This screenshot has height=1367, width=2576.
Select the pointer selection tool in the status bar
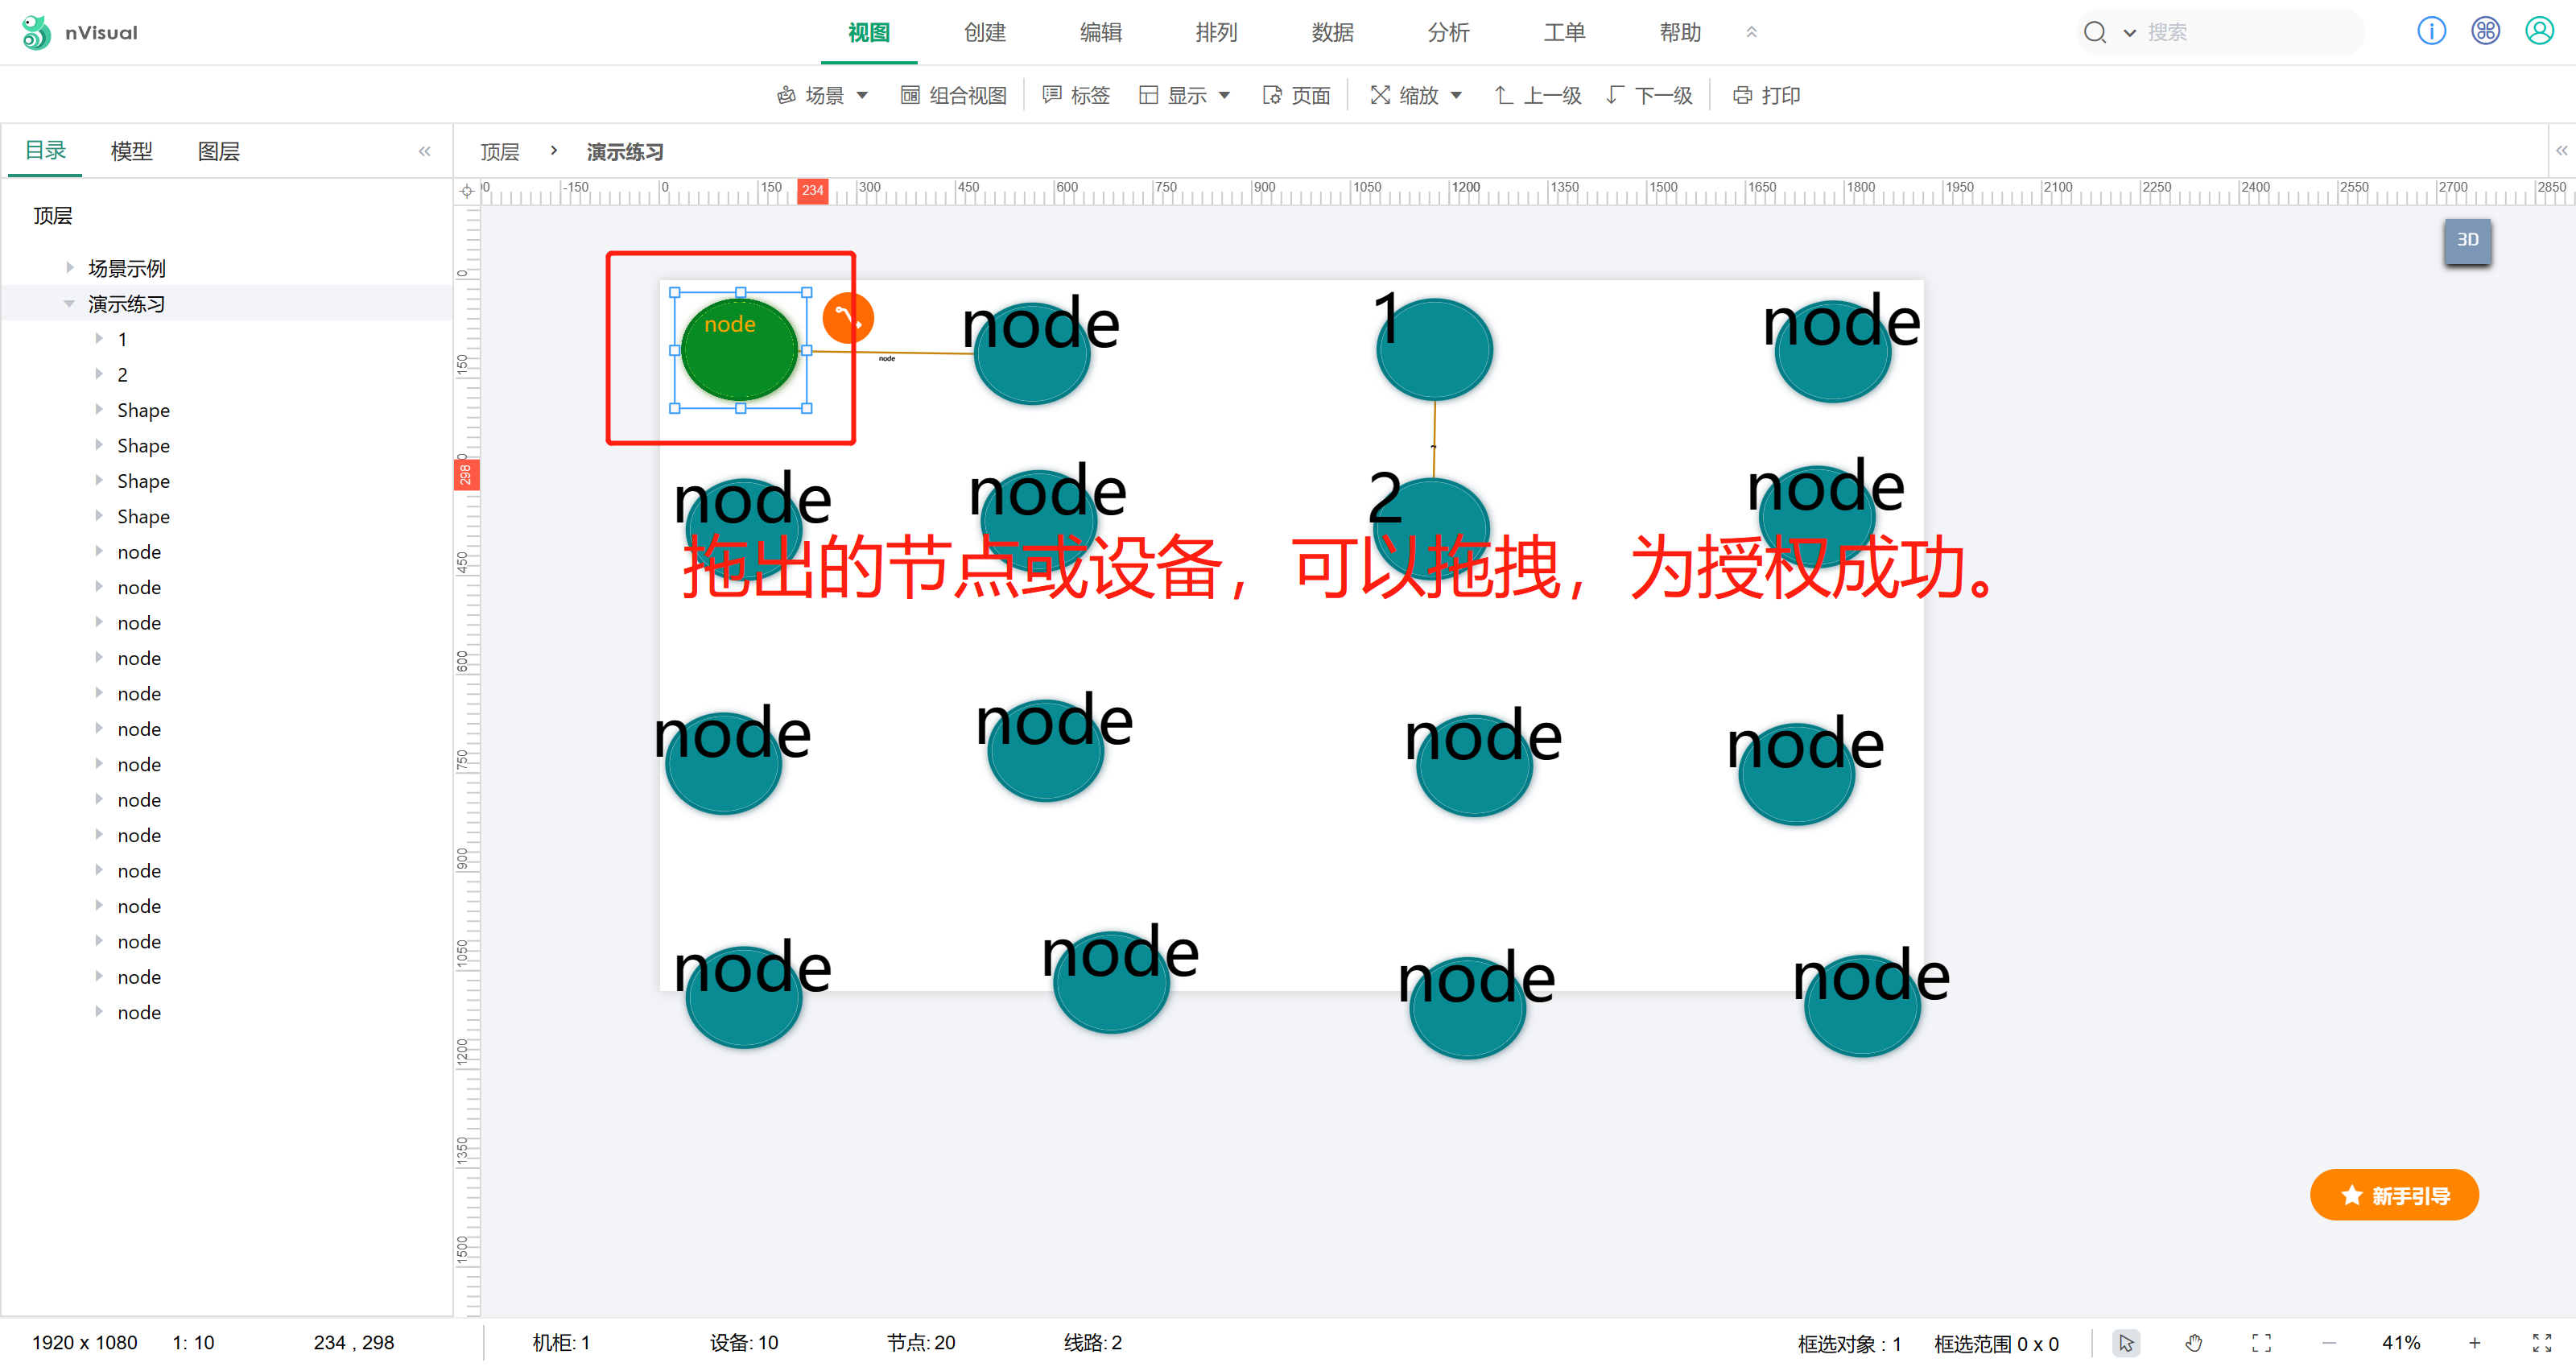(2126, 1342)
